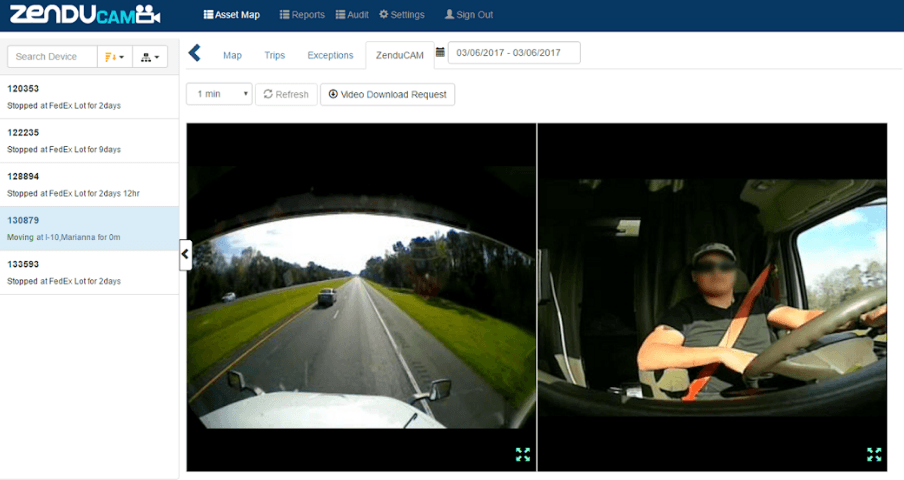Select device 130879
The height and width of the screenshot is (480, 904).
pos(89,228)
